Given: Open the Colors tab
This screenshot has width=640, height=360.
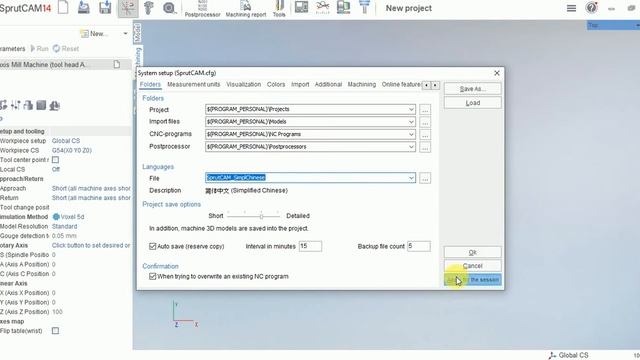Looking at the screenshot, I should click(276, 84).
